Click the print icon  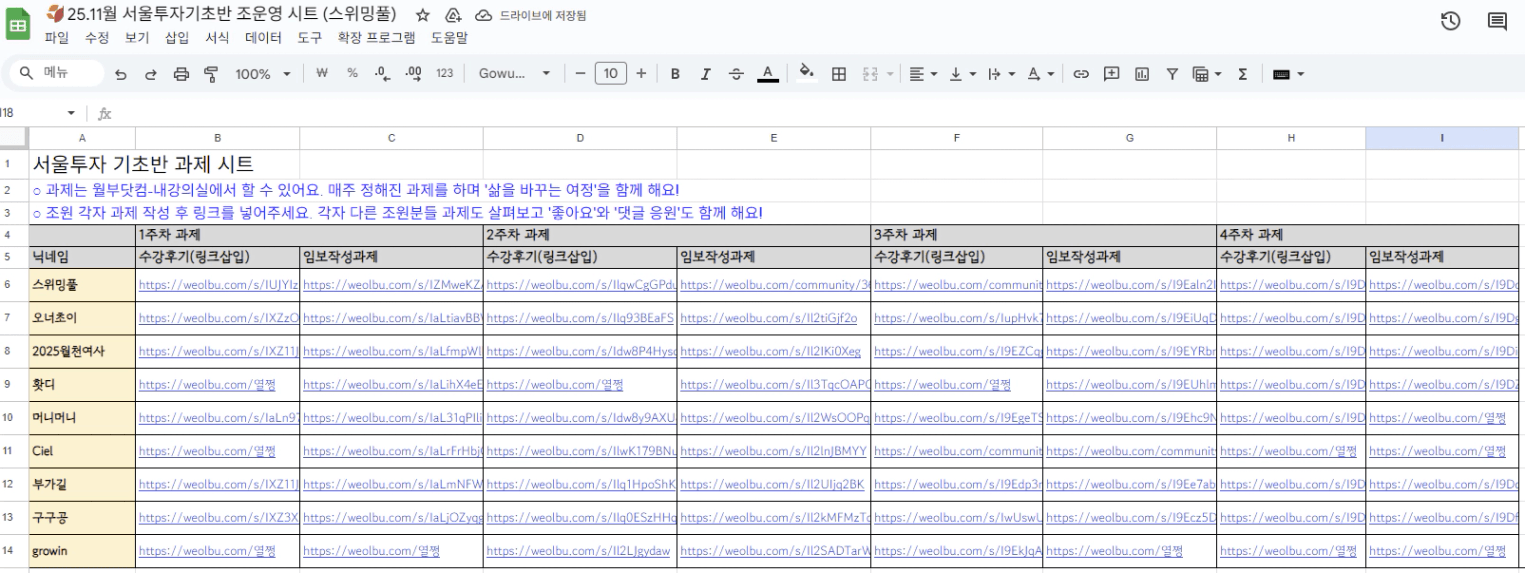pos(181,74)
